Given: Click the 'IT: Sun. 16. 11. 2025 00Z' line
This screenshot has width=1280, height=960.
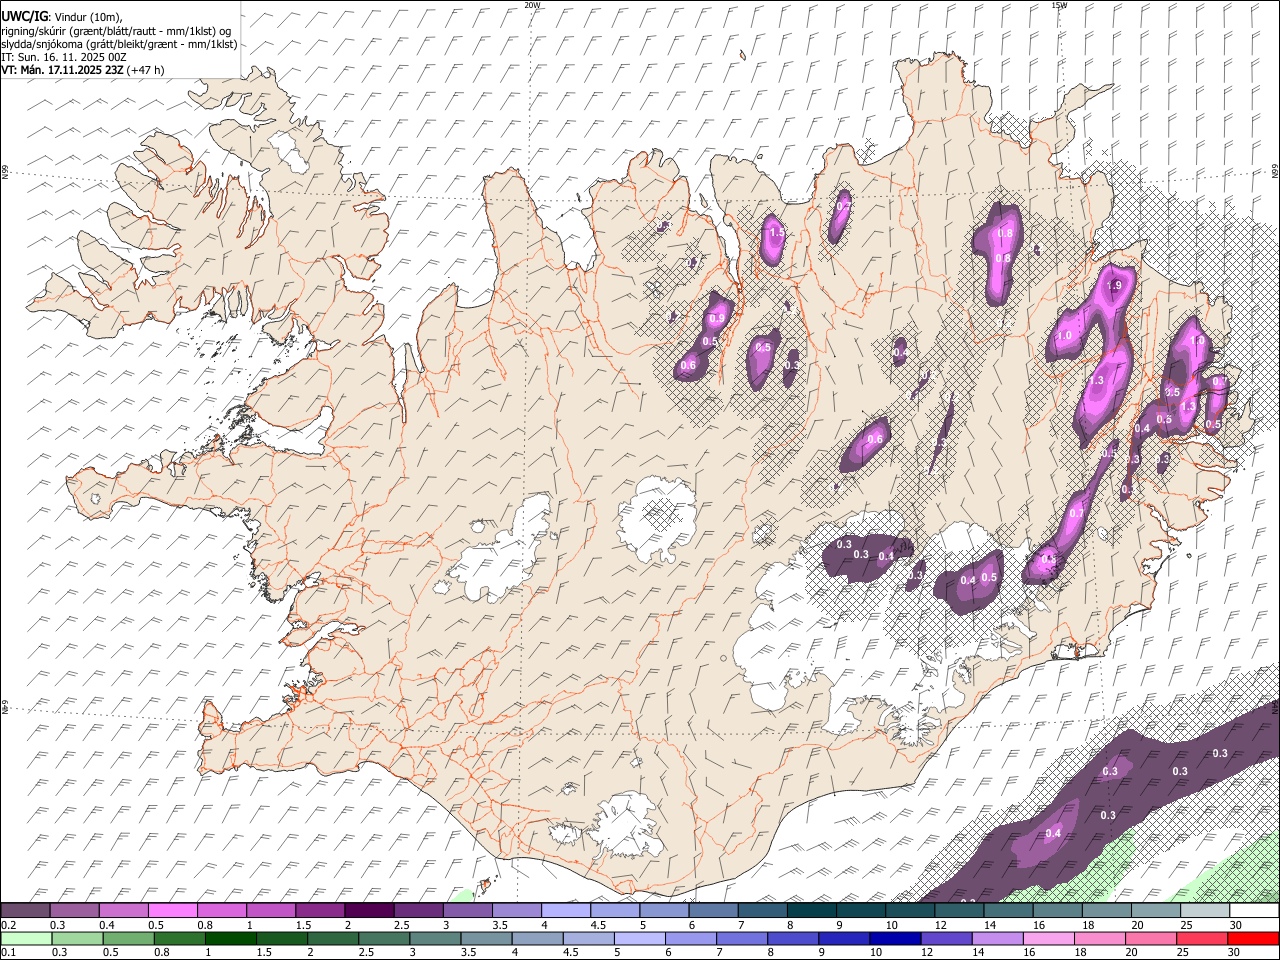Looking at the screenshot, I should point(64,57).
